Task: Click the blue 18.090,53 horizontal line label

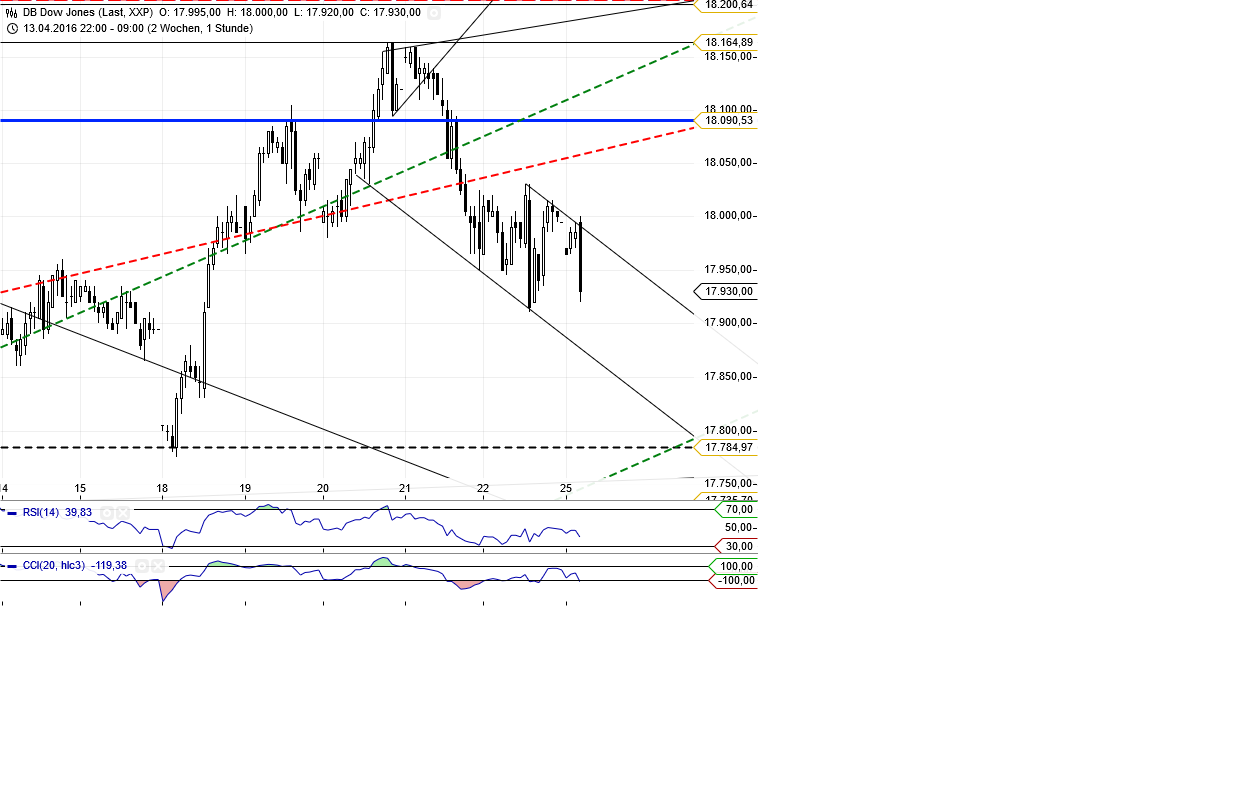Action: pyautogui.click(x=727, y=121)
